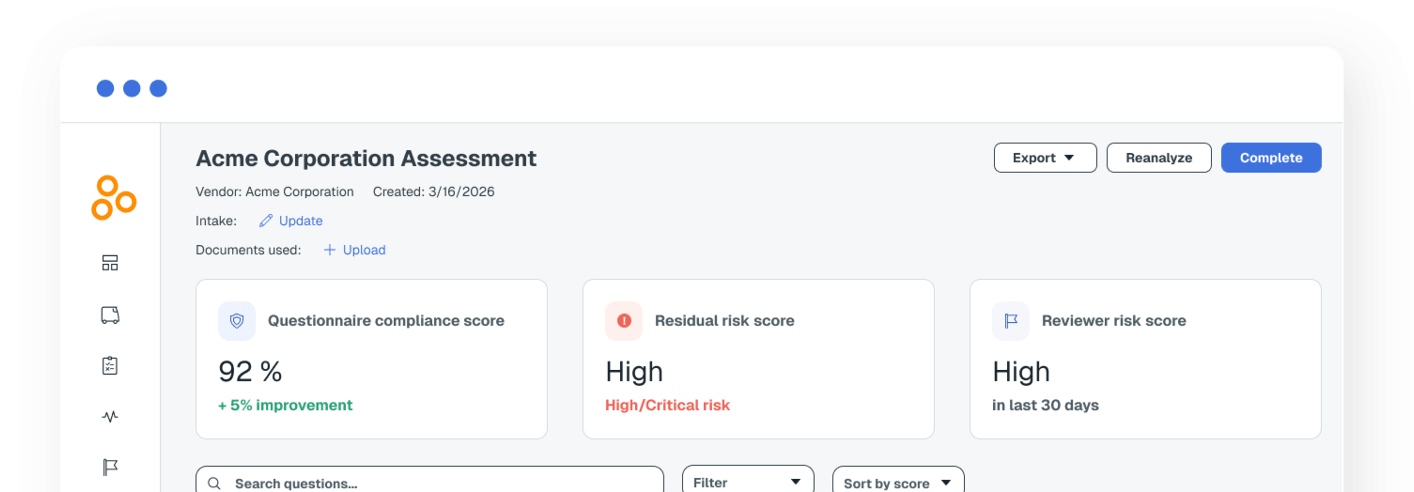Click the shield icon on compliance score card
Image resolution: width=1414 pixels, height=492 pixels.
pyautogui.click(x=237, y=321)
